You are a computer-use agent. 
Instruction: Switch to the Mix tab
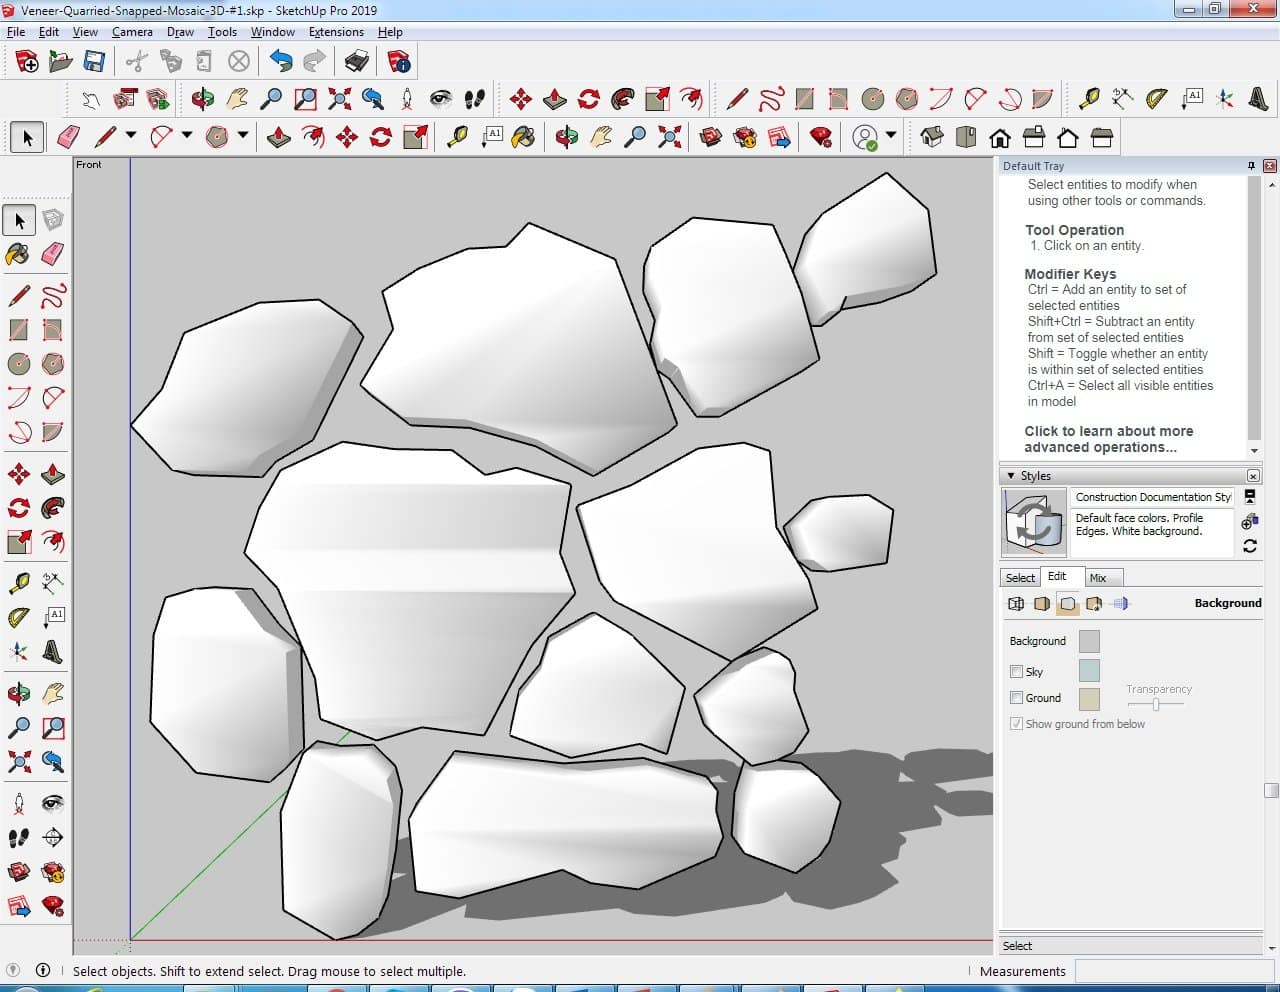click(x=1098, y=578)
